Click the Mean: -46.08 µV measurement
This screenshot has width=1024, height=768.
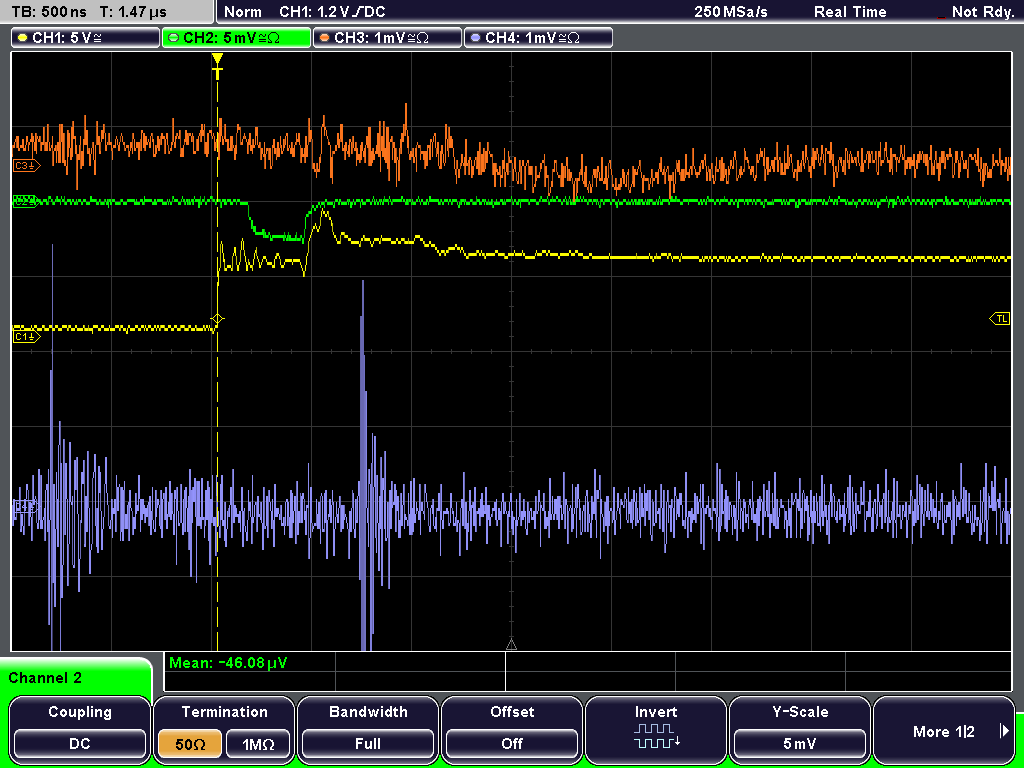(x=227, y=663)
